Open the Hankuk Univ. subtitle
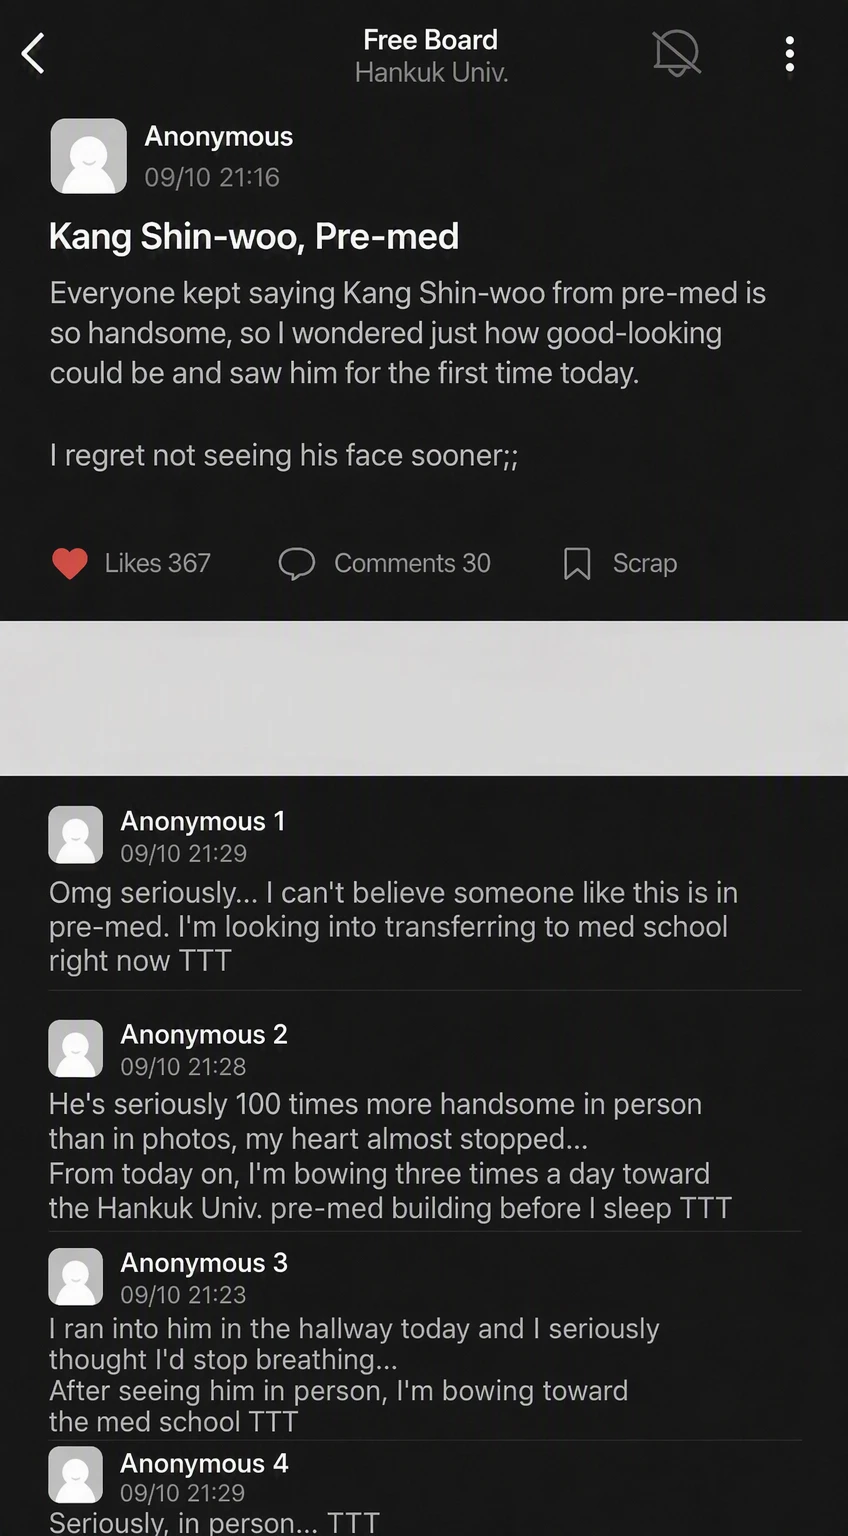The height and width of the screenshot is (1536, 848). [432, 73]
